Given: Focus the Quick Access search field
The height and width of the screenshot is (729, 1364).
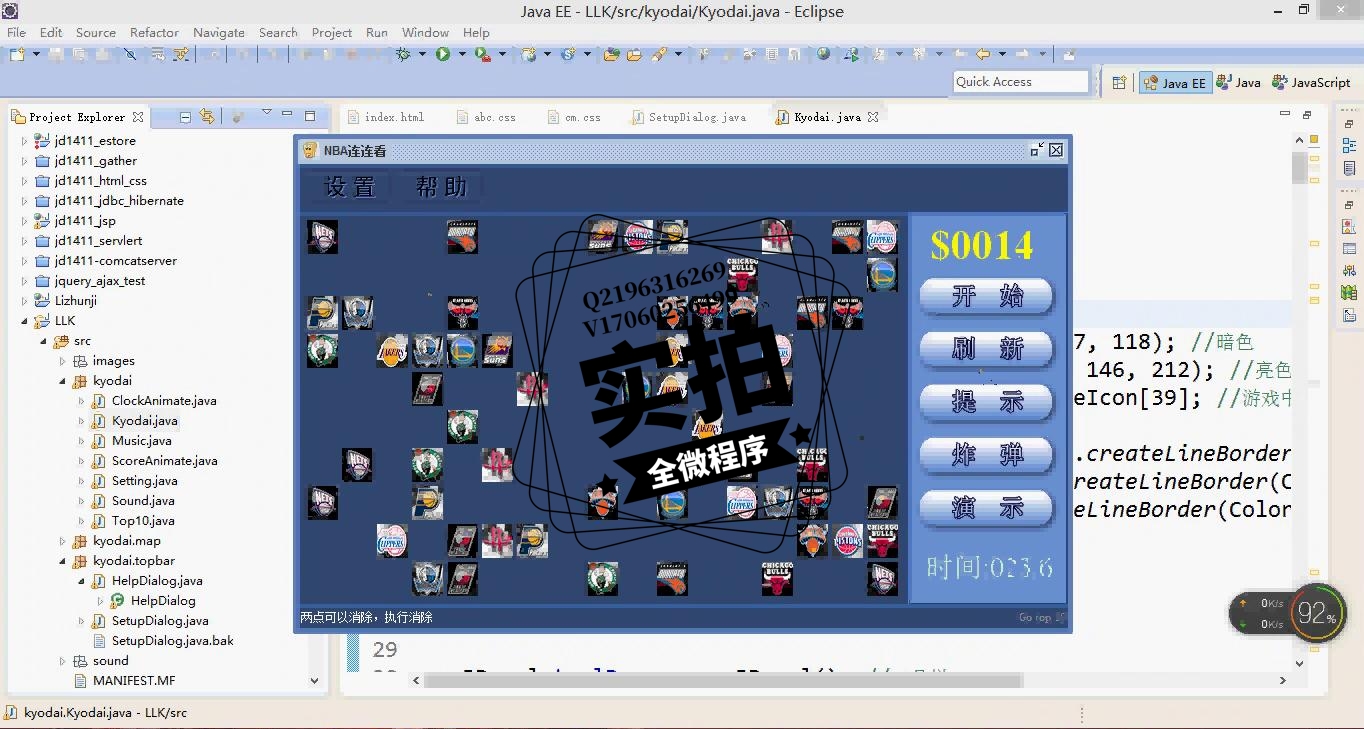Looking at the screenshot, I should coord(1021,82).
